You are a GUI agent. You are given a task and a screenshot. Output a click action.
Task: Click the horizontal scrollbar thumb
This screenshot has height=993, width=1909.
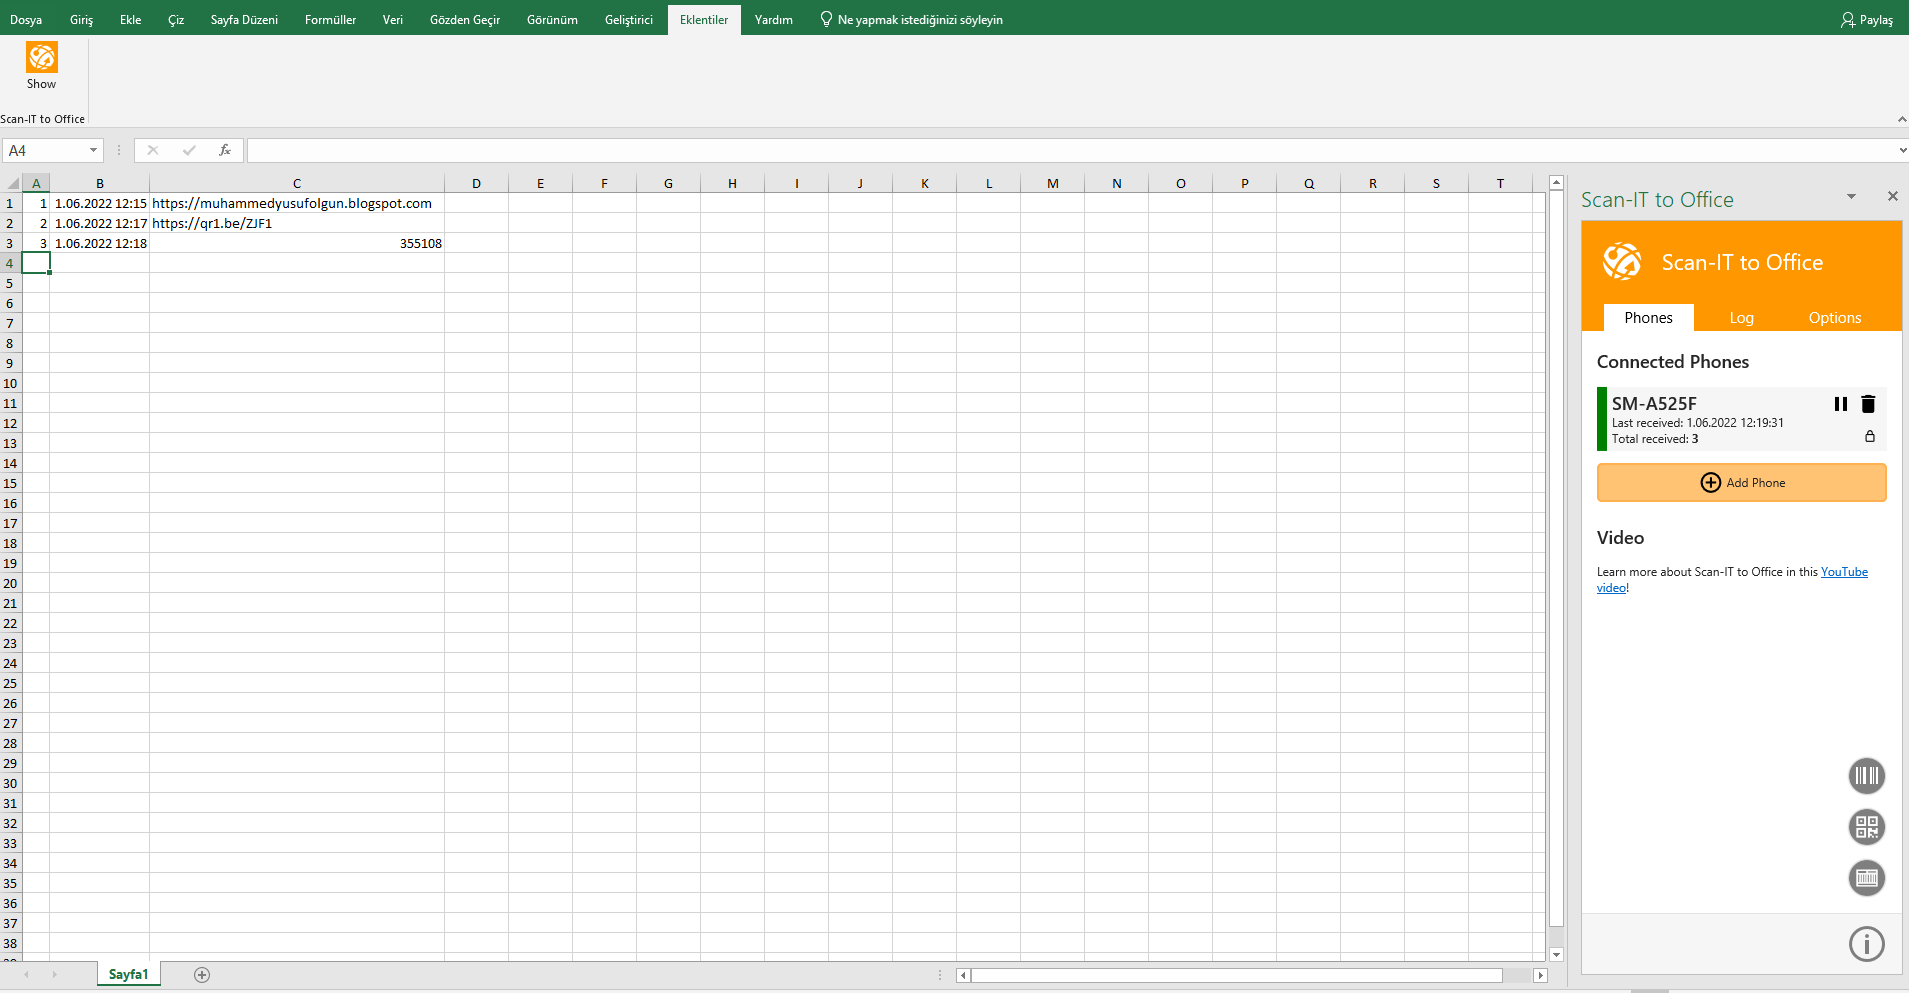(x=1236, y=975)
